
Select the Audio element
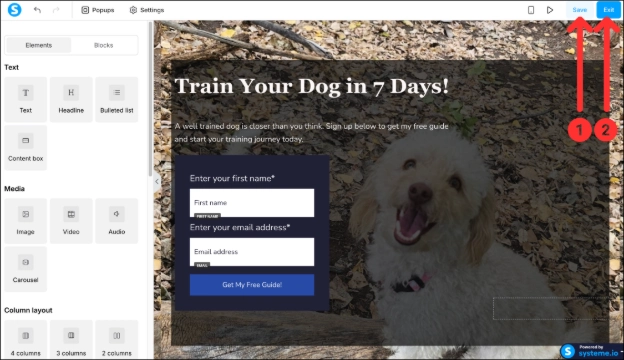117,221
